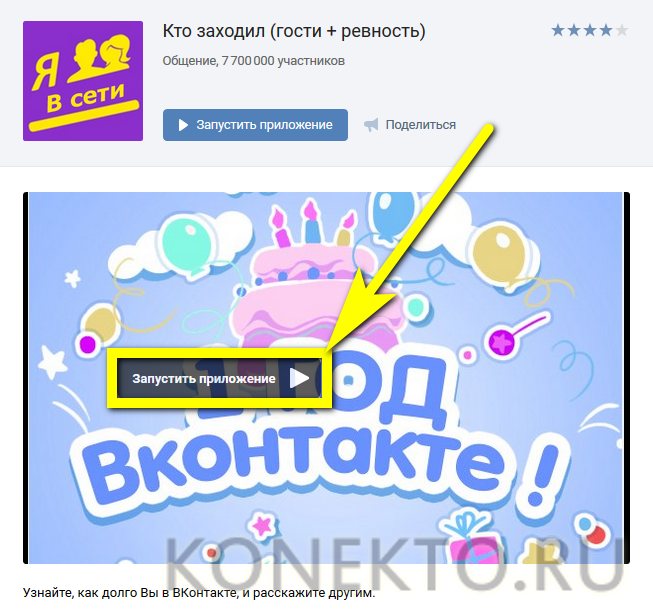Image resolution: width=653 pixels, height=610 pixels.
Task: Select the third rating star
Action: tap(590, 30)
